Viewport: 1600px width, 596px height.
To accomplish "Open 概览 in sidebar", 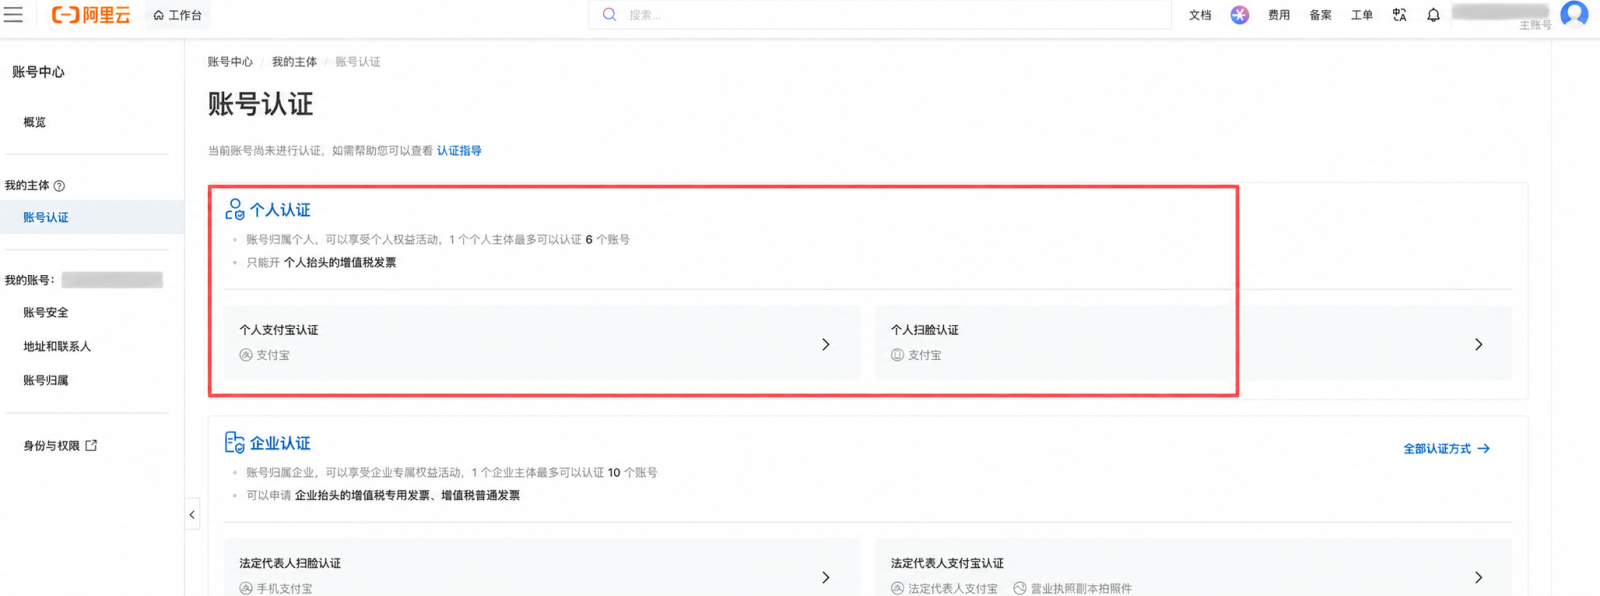I will click(35, 122).
